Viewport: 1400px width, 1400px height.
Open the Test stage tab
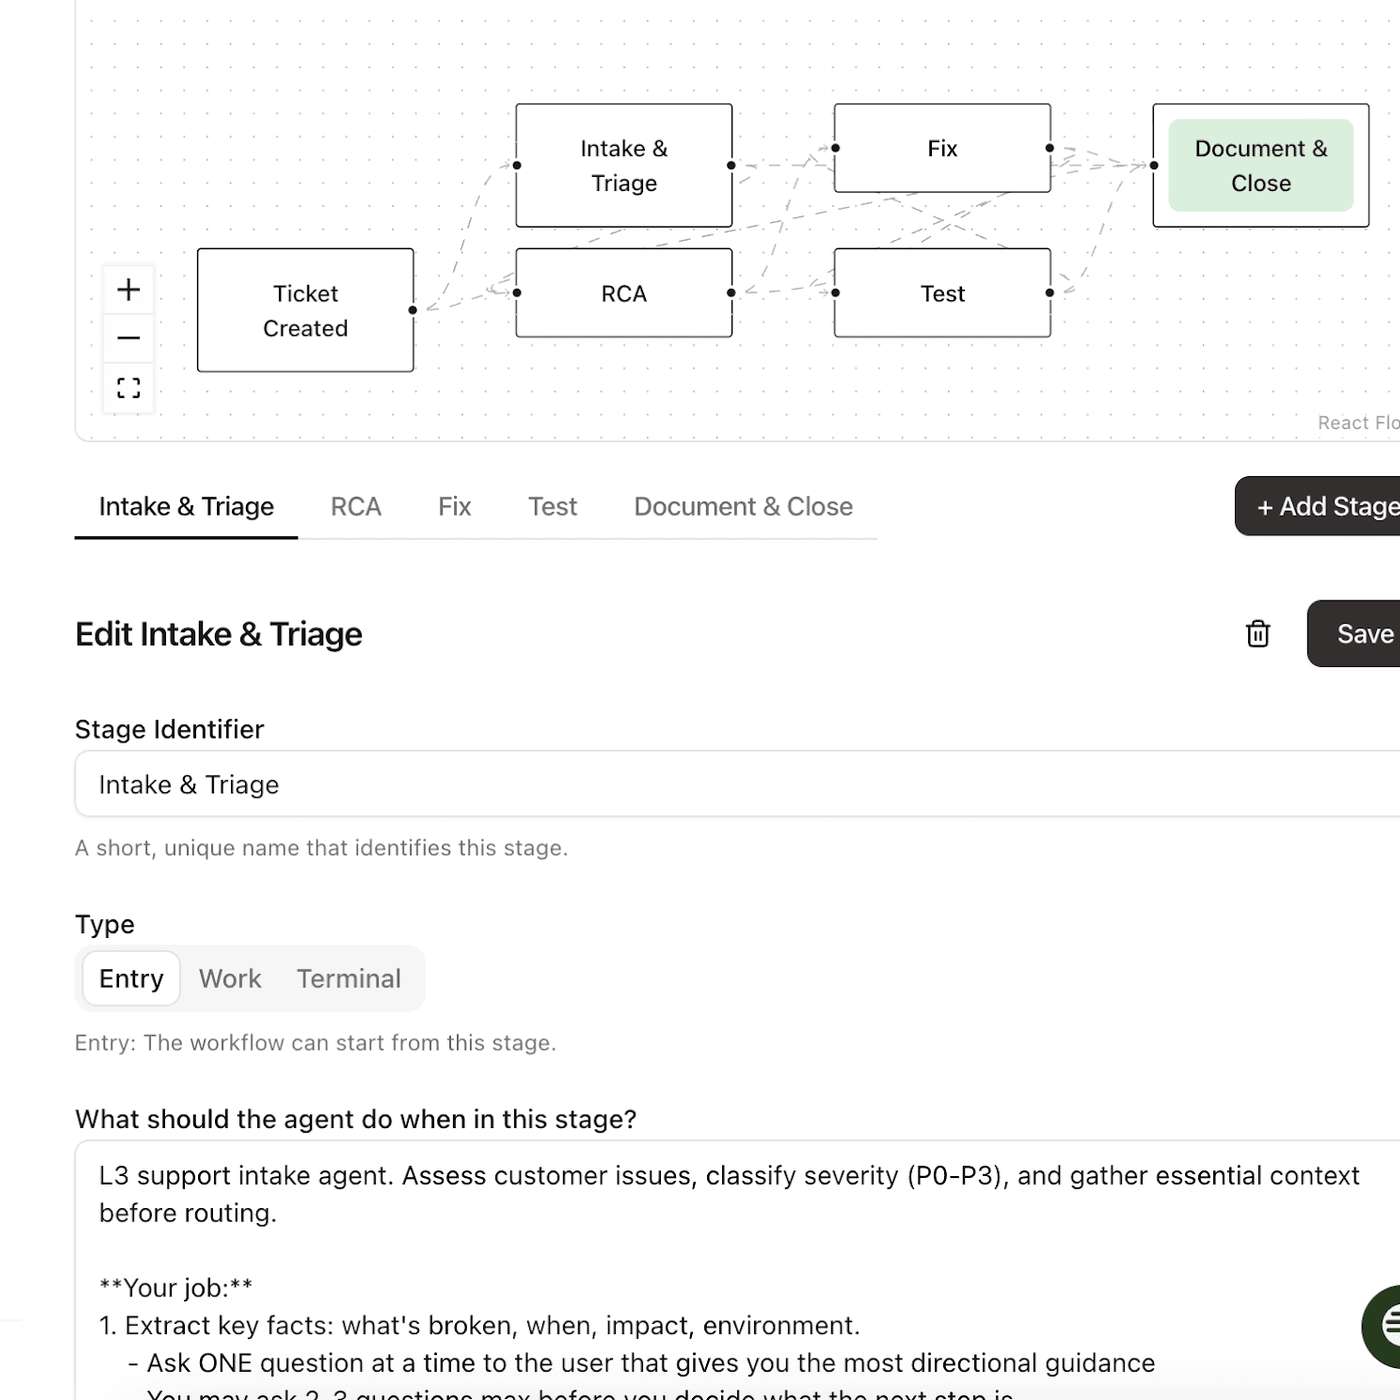click(552, 507)
